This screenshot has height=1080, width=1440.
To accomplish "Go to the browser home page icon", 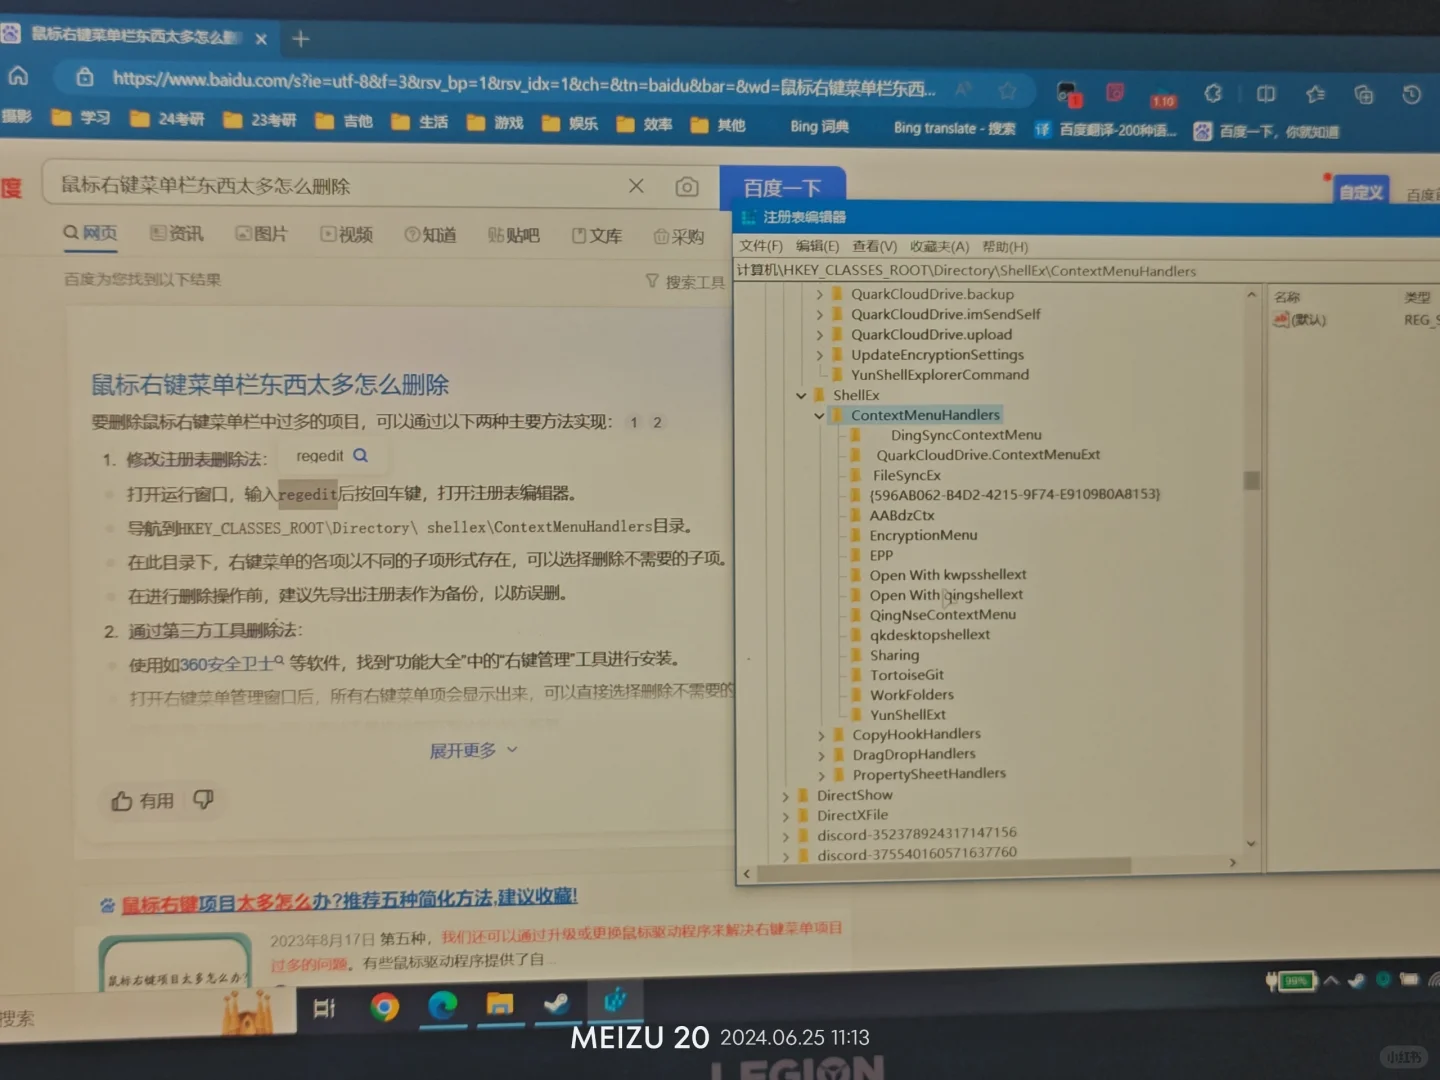I will tap(18, 76).
